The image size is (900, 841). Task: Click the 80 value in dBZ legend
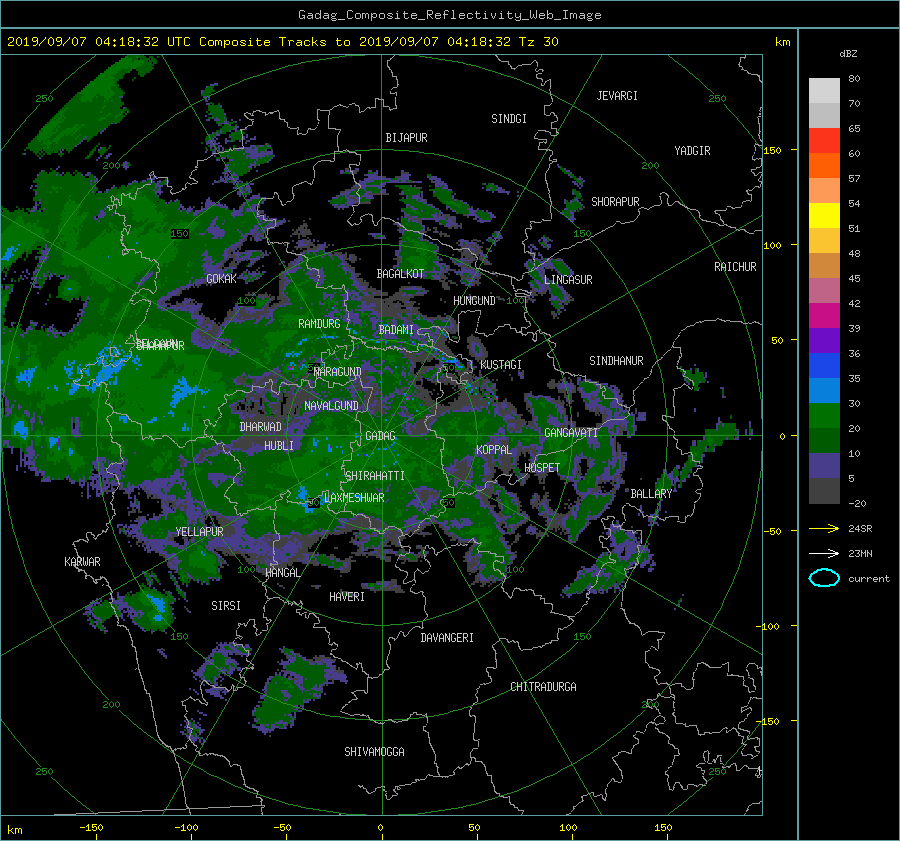click(854, 79)
